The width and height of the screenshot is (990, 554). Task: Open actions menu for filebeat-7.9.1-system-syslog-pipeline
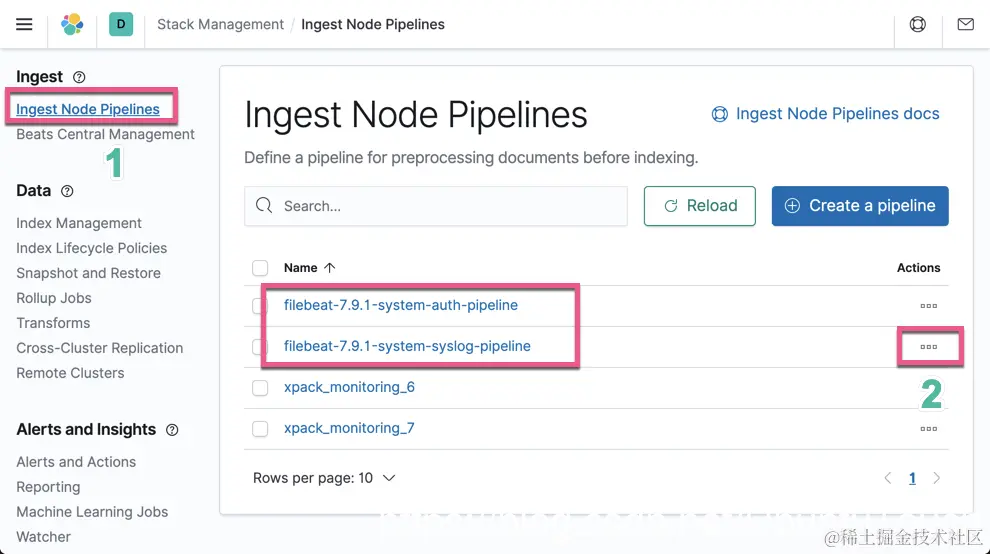928,347
